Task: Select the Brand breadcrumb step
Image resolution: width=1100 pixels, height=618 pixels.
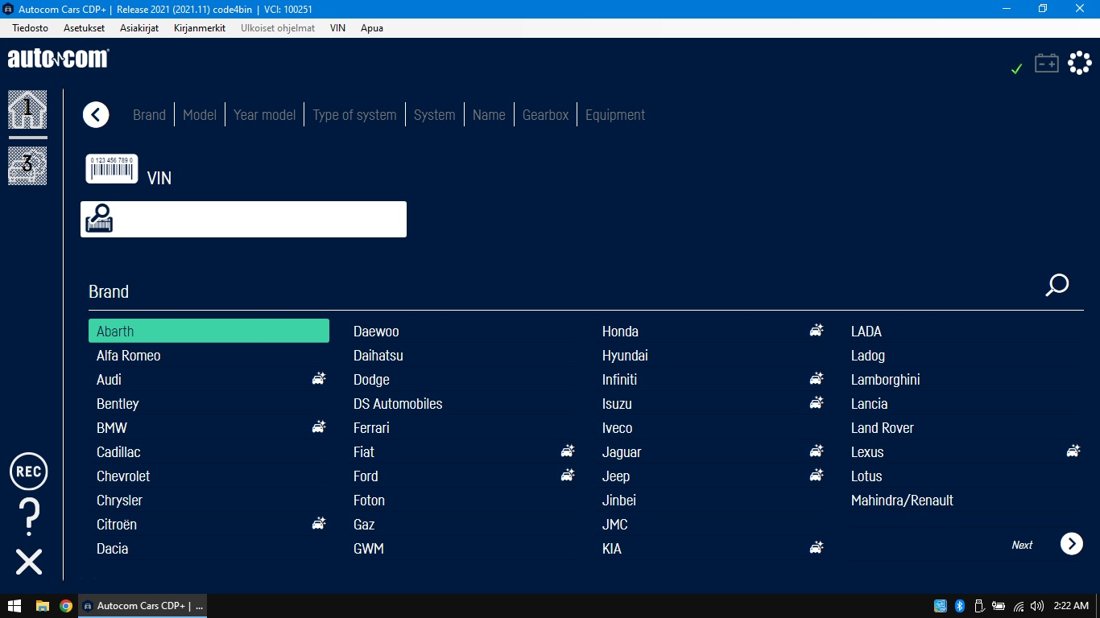Action: 149,115
